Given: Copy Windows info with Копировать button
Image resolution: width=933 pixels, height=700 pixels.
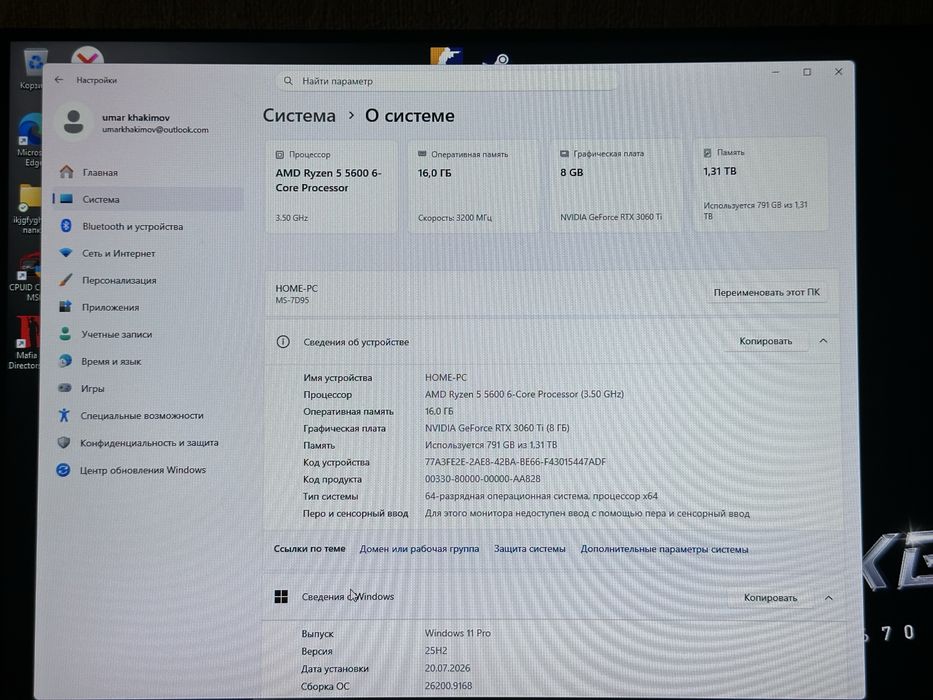Looking at the screenshot, I should pyautogui.click(x=771, y=598).
